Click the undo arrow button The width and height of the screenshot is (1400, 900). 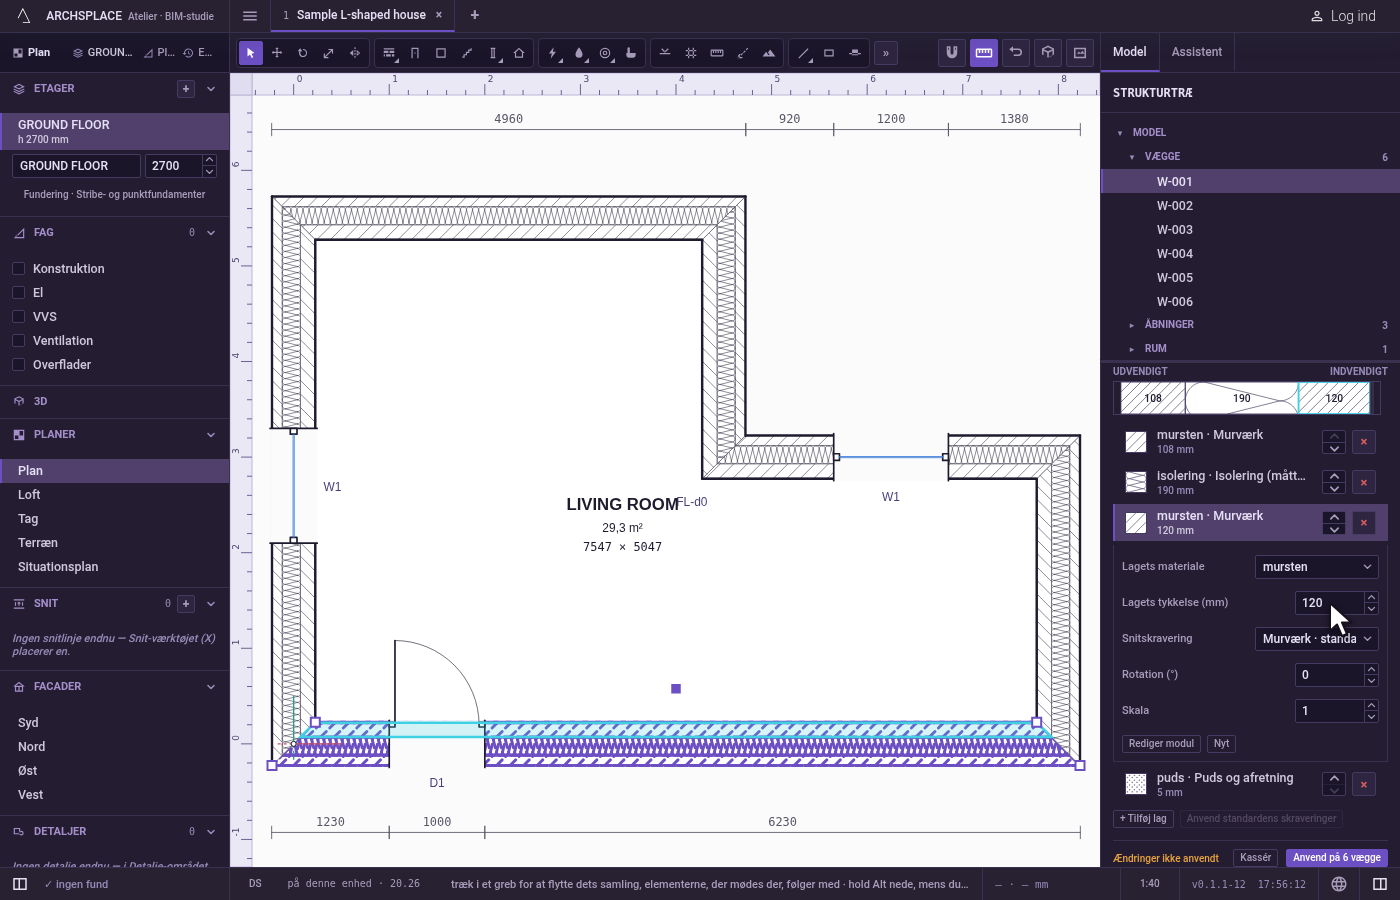[1016, 52]
